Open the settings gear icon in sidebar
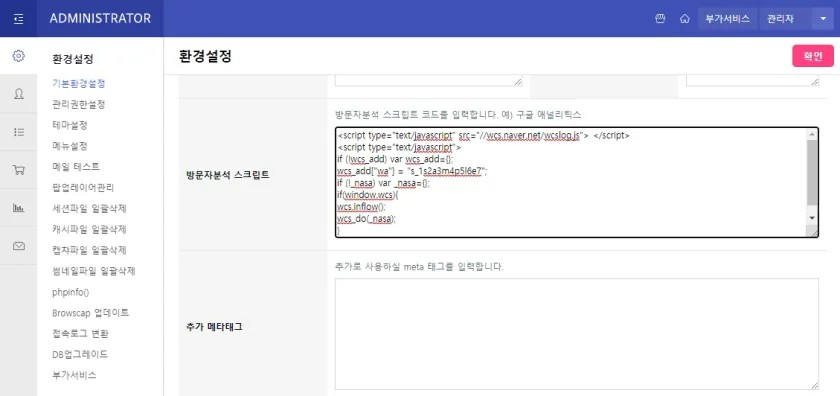 click(18, 56)
